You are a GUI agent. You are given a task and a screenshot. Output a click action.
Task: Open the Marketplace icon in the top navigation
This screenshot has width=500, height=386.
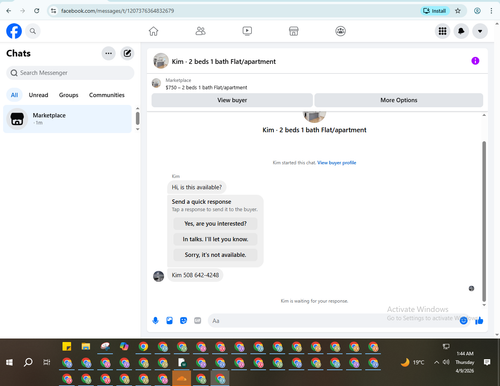point(294,31)
